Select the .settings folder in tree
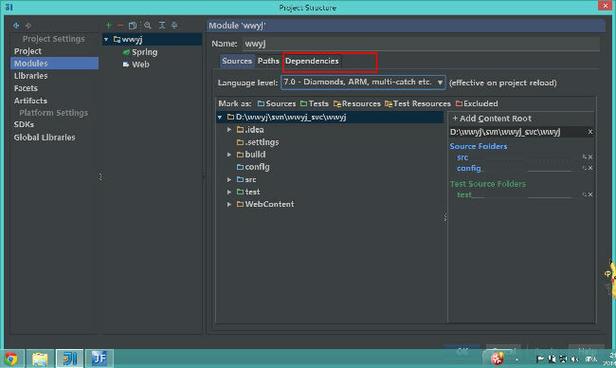 [x=258, y=142]
